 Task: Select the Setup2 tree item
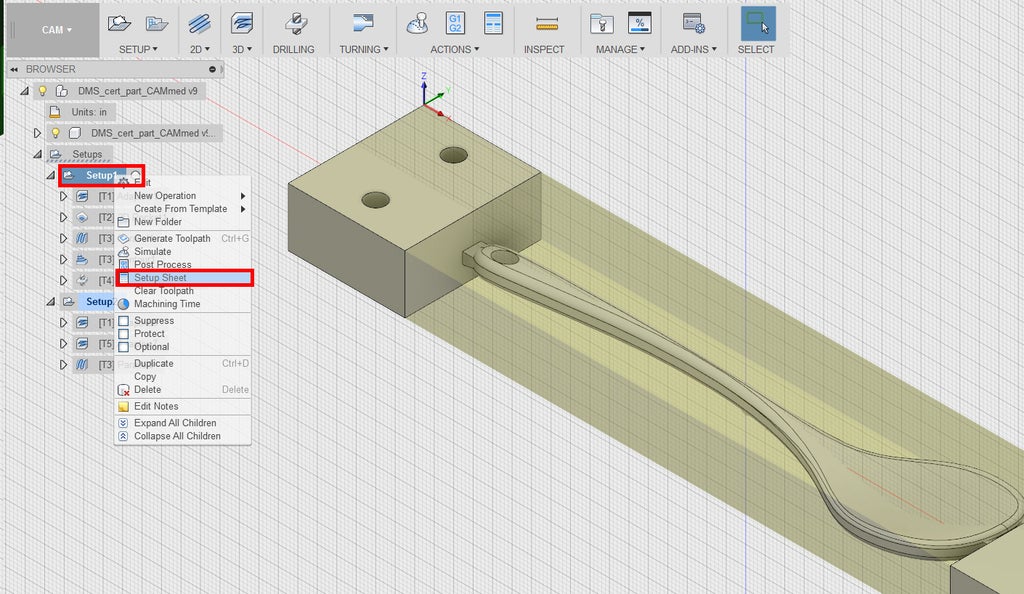tap(98, 302)
